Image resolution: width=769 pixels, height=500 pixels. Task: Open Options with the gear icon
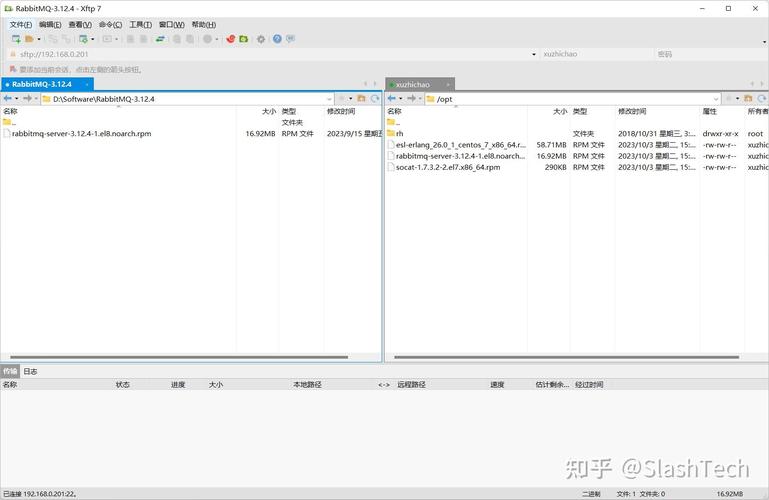coord(261,39)
